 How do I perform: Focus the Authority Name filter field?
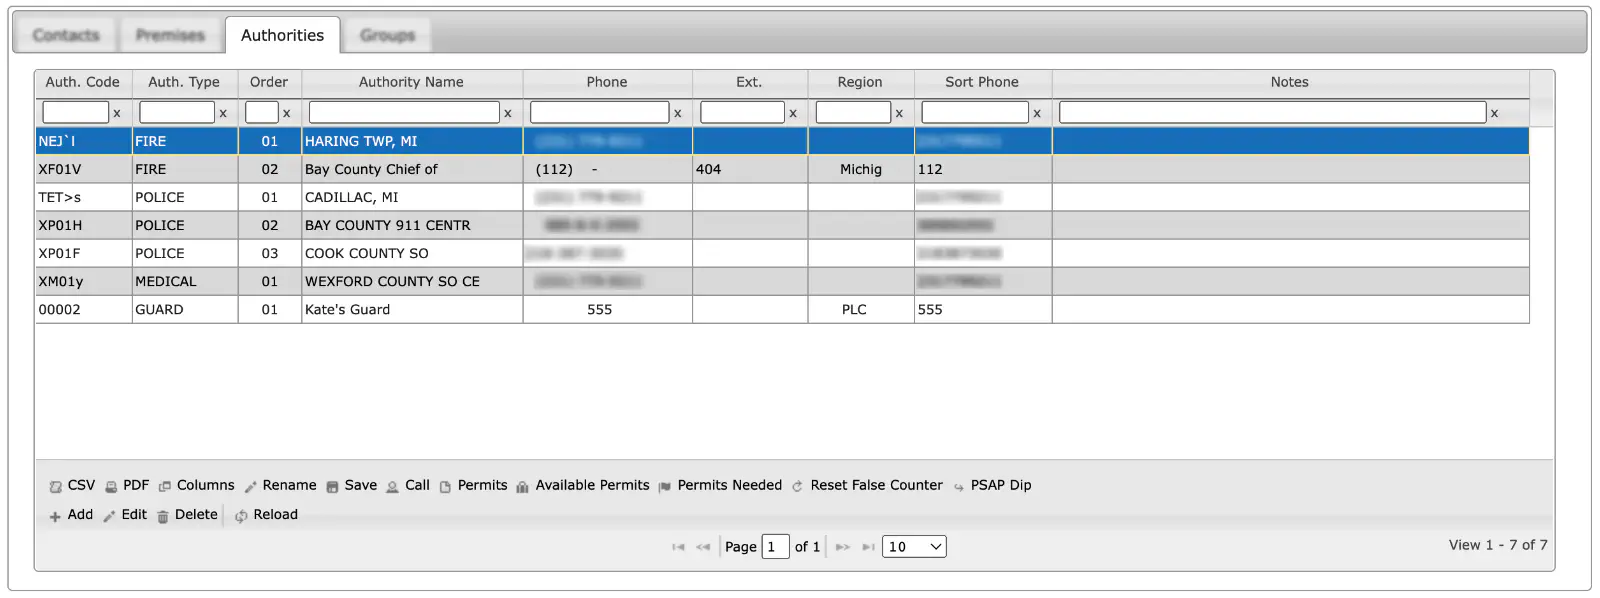point(404,112)
